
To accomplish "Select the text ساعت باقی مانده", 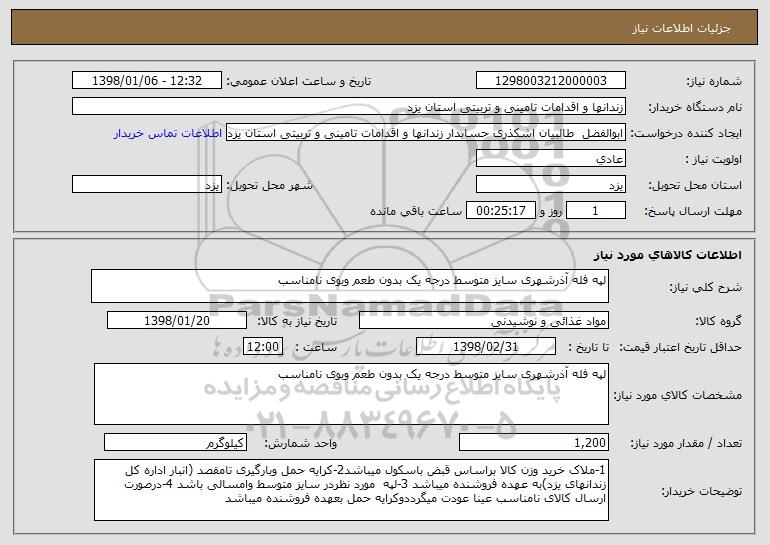I will coord(416,211).
